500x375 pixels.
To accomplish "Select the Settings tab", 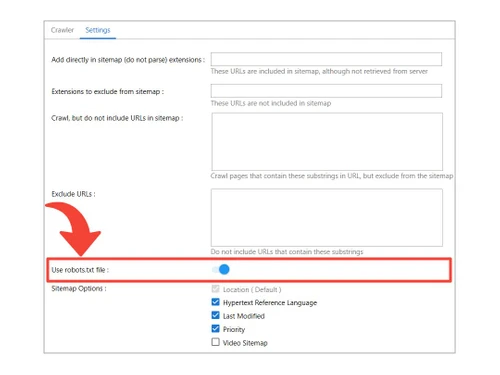I will tap(98, 30).
